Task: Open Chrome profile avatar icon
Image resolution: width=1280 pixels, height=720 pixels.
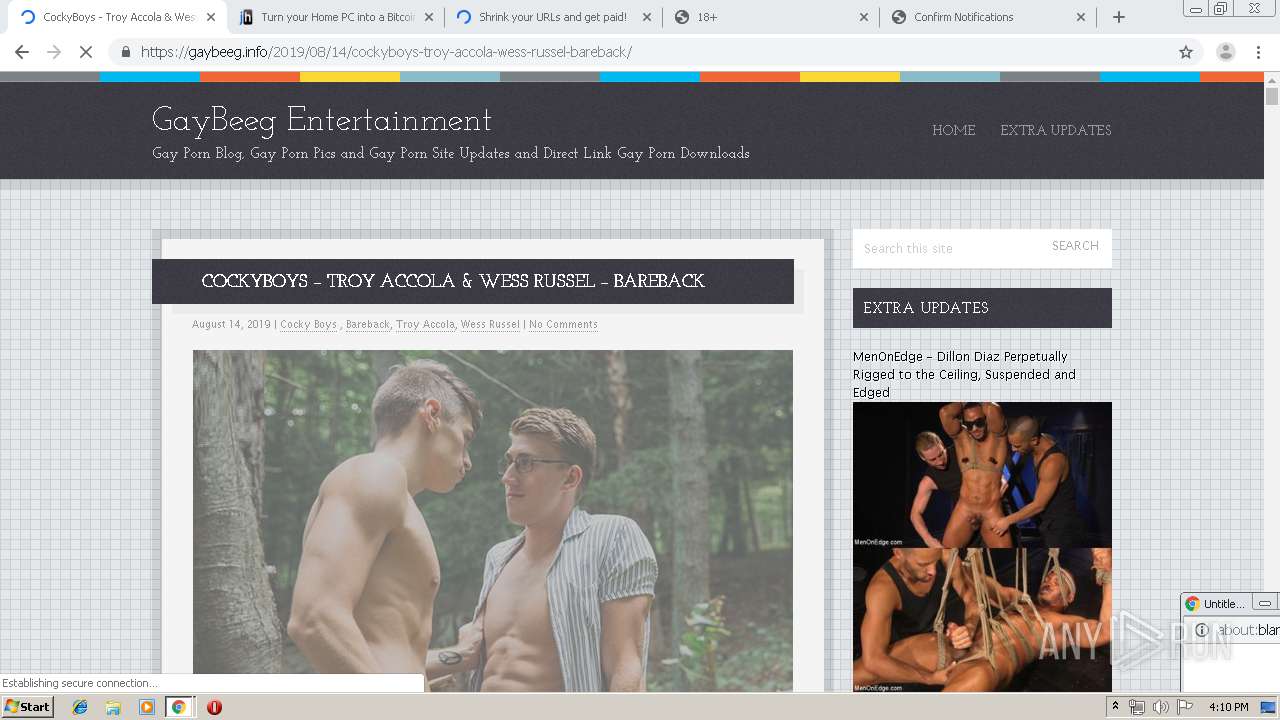Action: click(1225, 52)
